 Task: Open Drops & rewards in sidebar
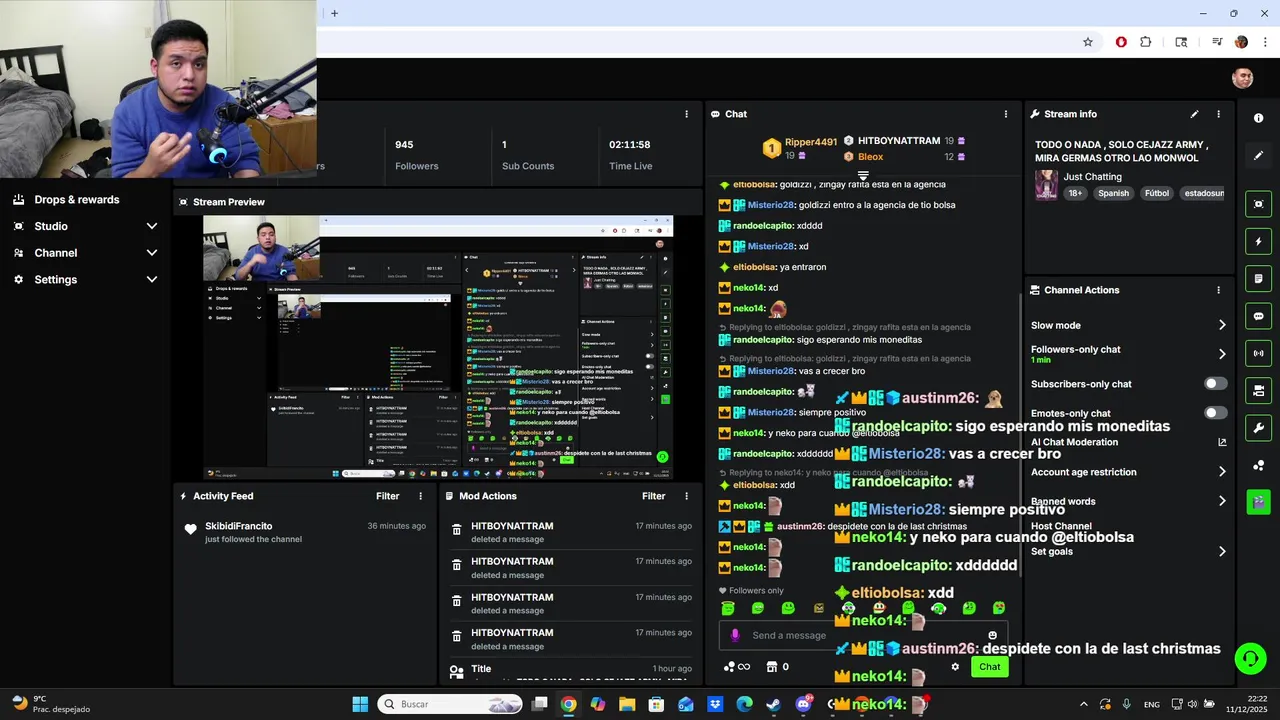pos(76,199)
